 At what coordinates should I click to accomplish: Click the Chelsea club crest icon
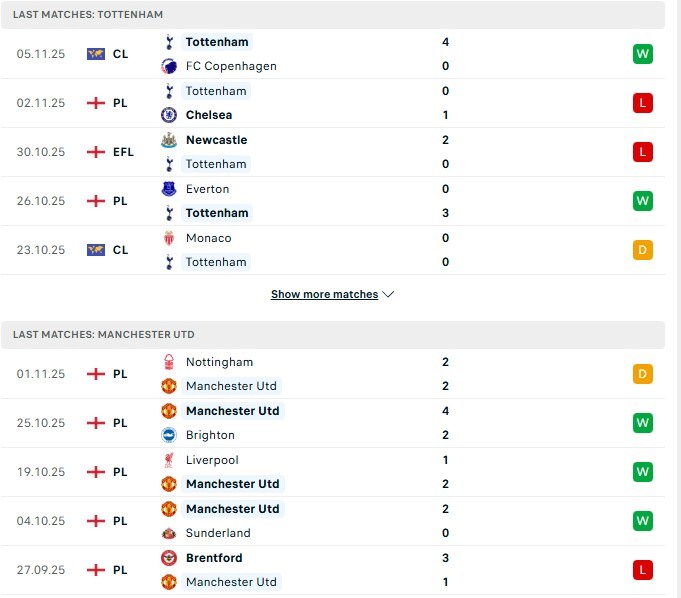(168, 115)
